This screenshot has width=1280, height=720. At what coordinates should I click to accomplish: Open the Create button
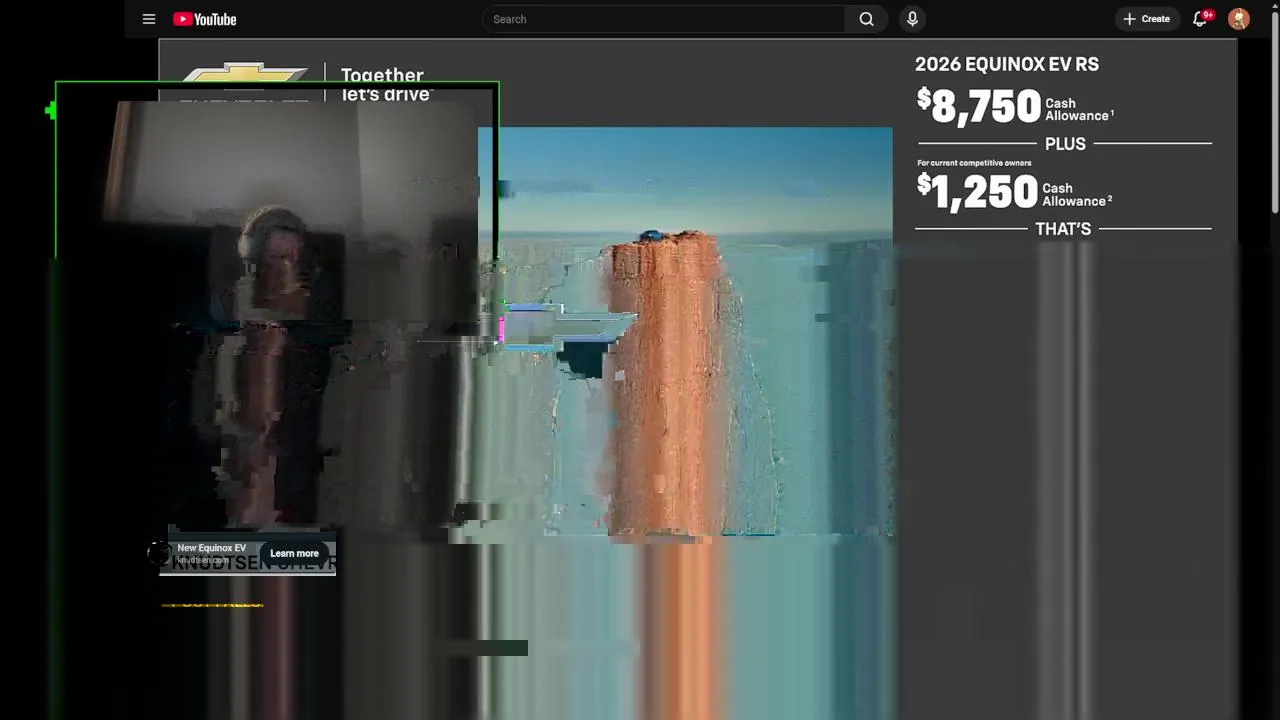point(1146,19)
